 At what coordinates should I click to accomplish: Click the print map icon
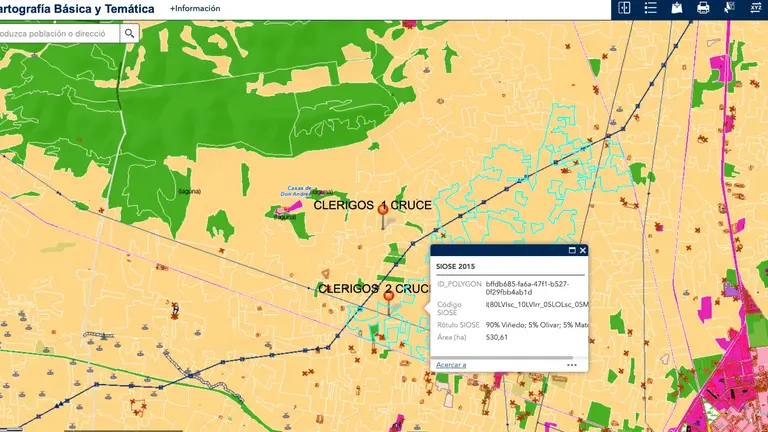(x=702, y=8)
